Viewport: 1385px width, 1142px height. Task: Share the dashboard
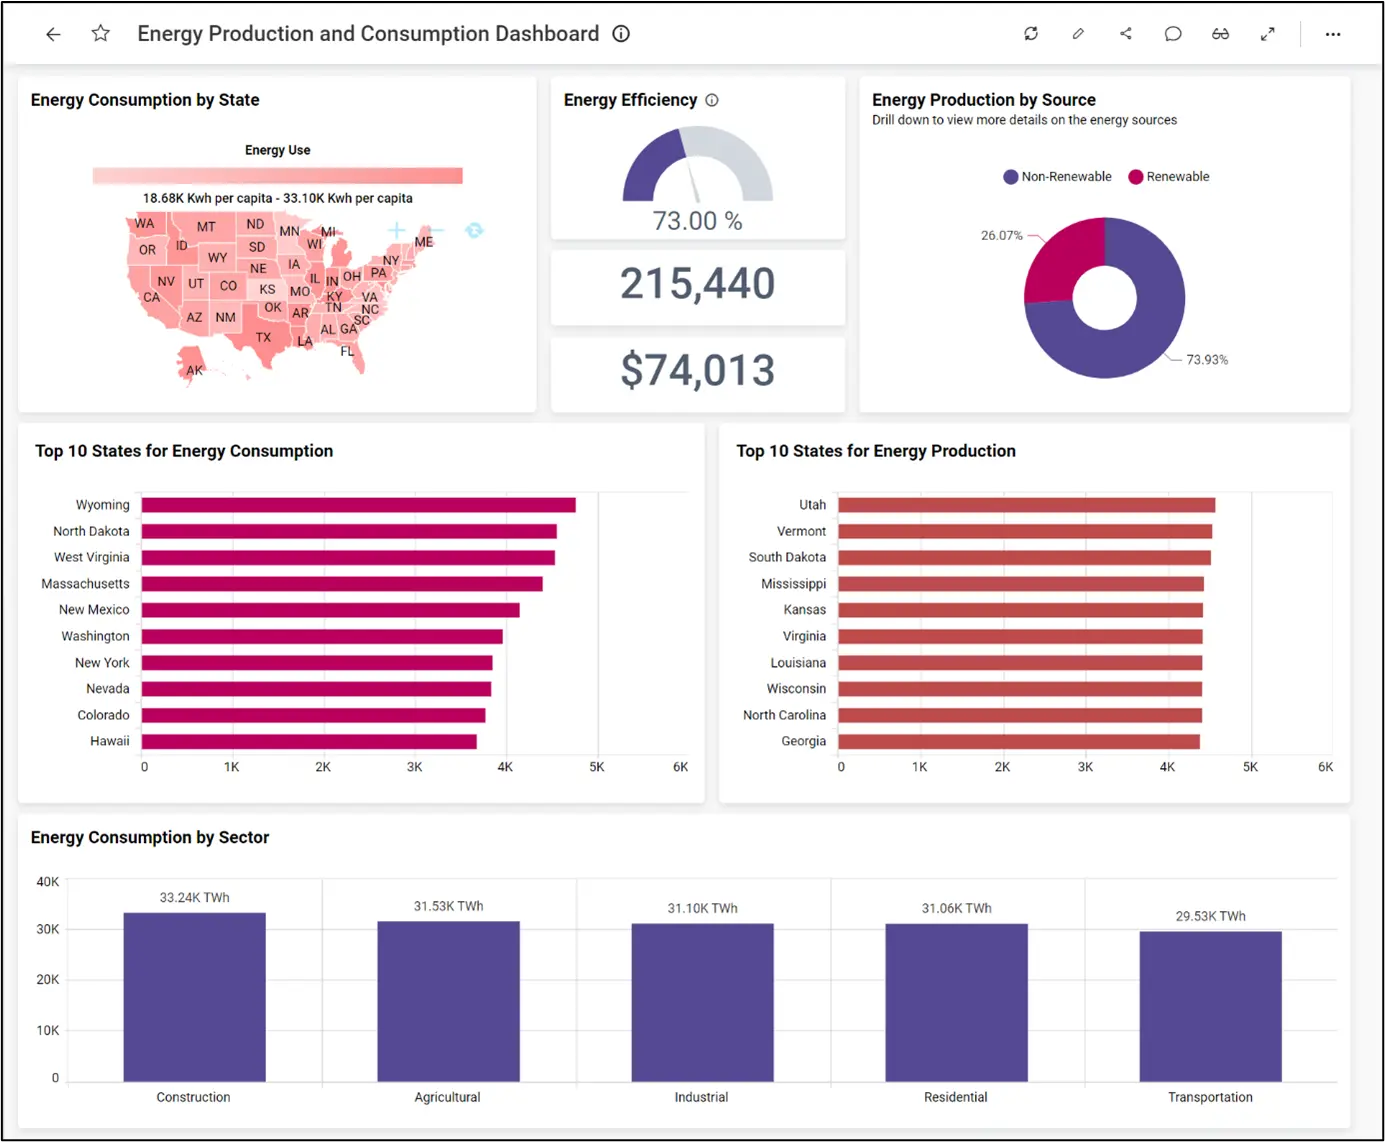click(1126, 34)
